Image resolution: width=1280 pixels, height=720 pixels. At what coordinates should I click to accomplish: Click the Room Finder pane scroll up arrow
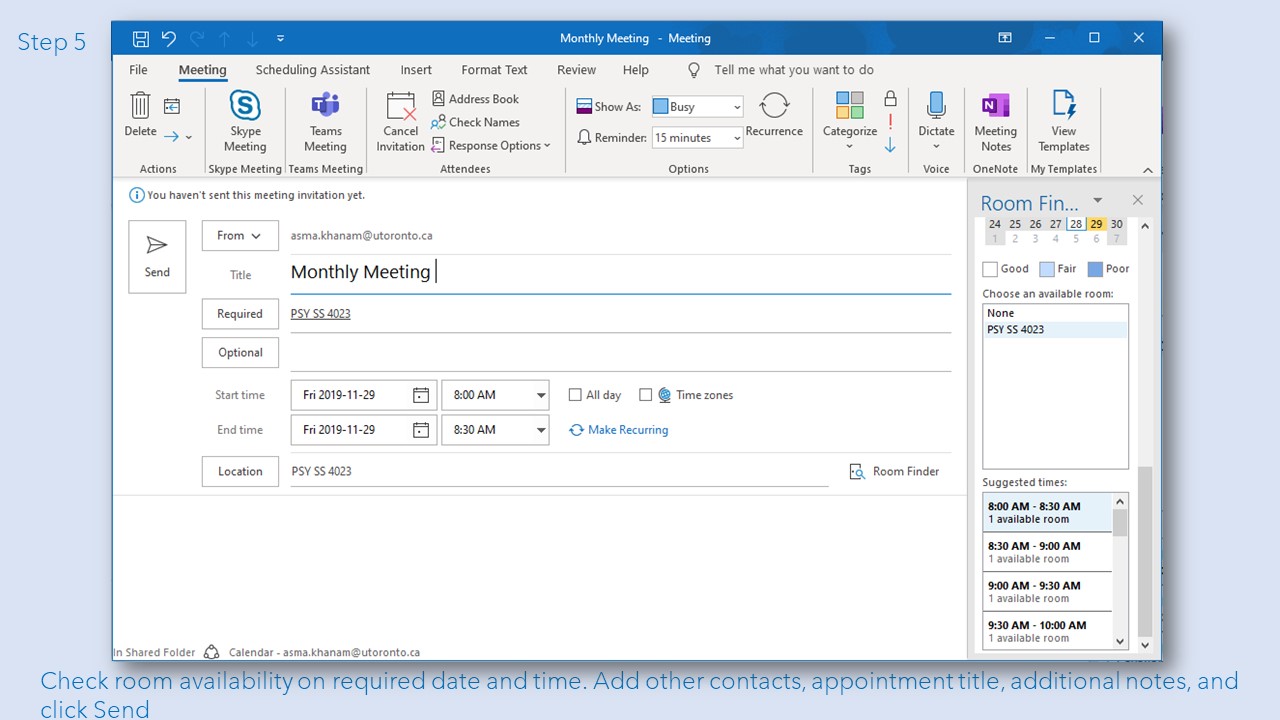coord(1145,227)
